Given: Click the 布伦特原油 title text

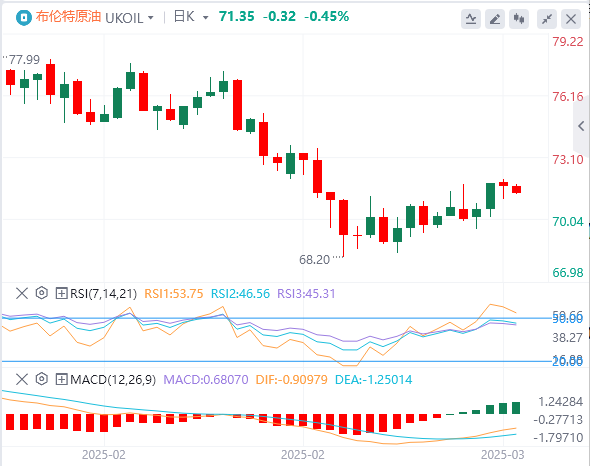Looking at the screenshot, I should coord(68,17).
